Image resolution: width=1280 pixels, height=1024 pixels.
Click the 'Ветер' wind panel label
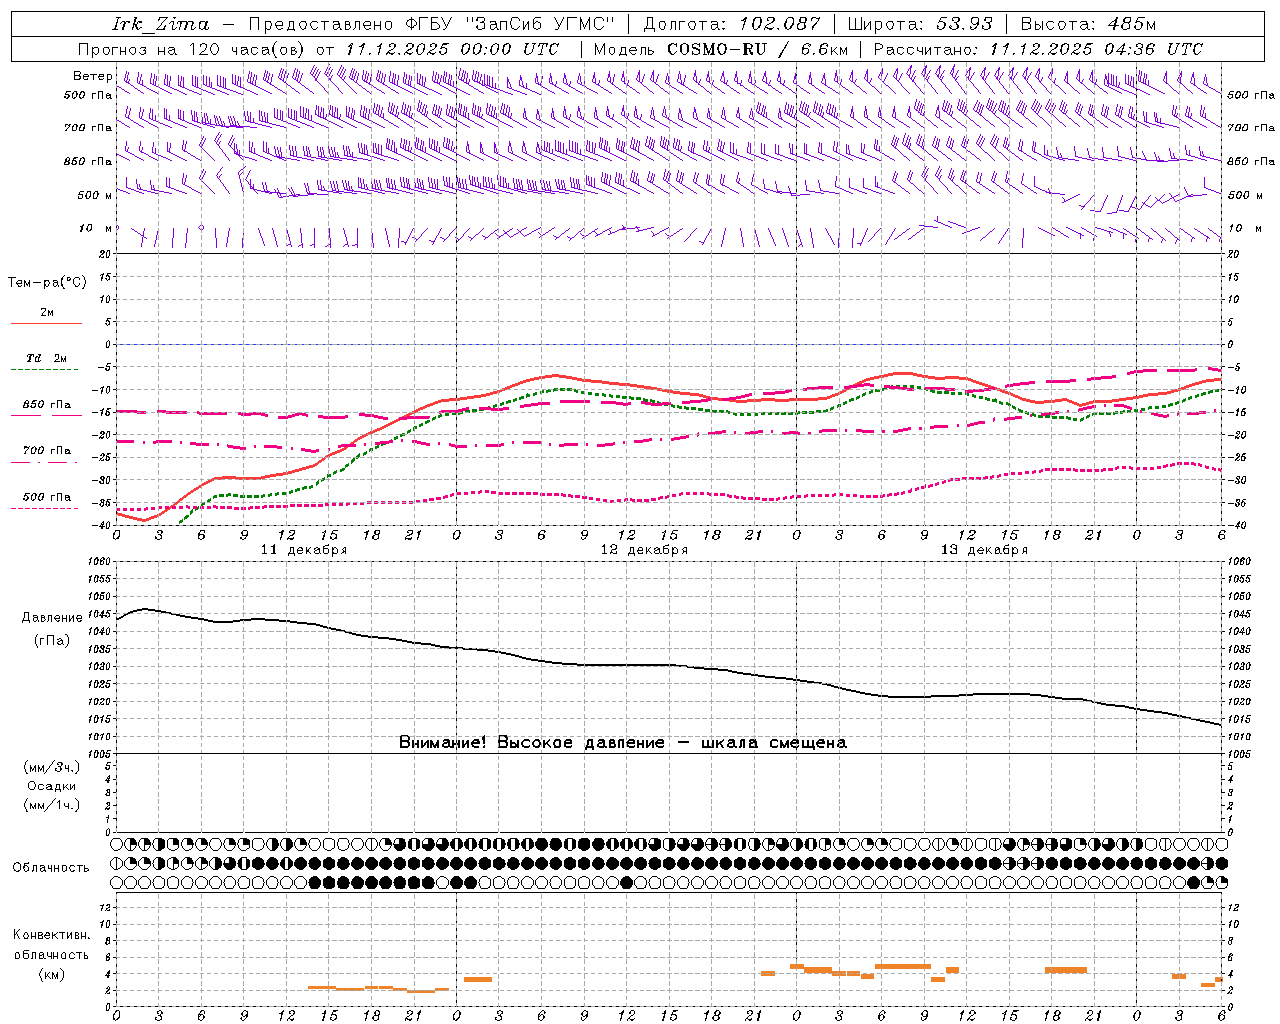(x=92, y=76)
